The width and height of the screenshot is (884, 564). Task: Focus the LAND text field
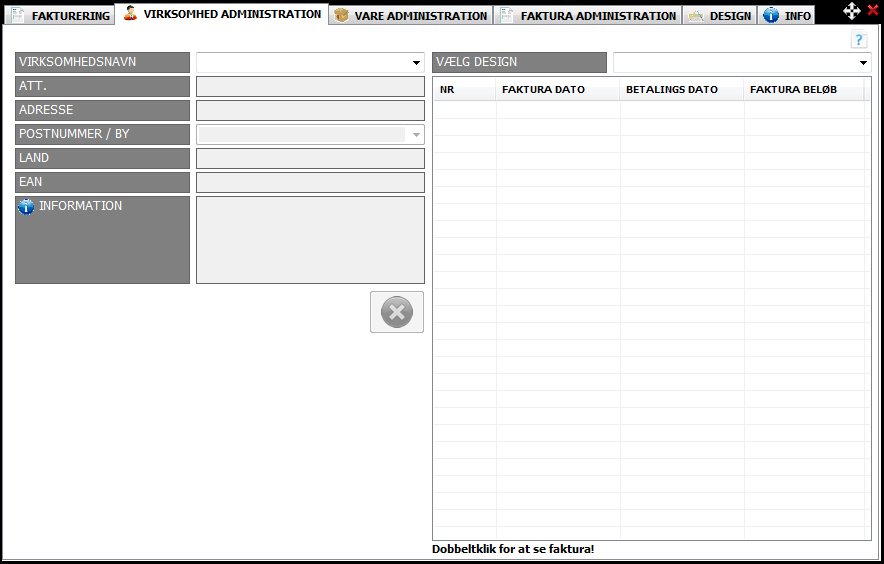310,158
